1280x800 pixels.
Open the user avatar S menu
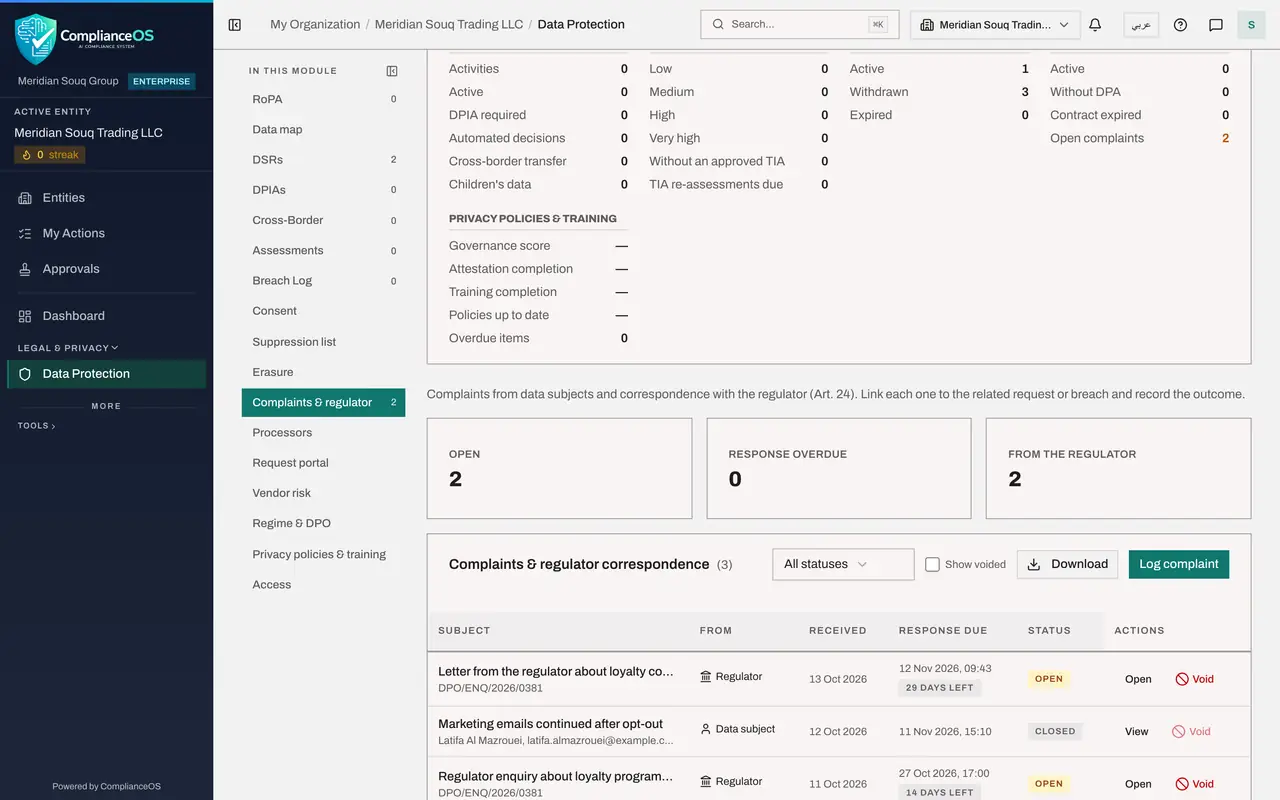(x=1251, y=25)
